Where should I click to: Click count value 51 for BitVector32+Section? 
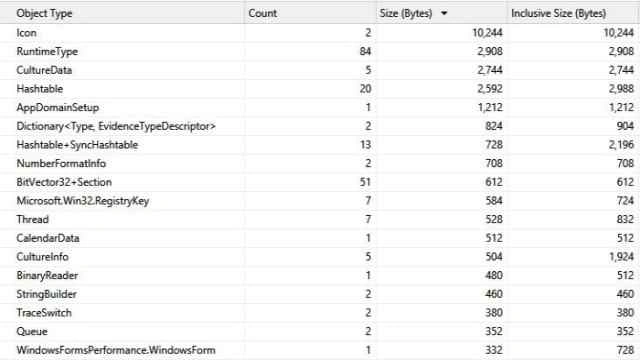coord(365,182)
